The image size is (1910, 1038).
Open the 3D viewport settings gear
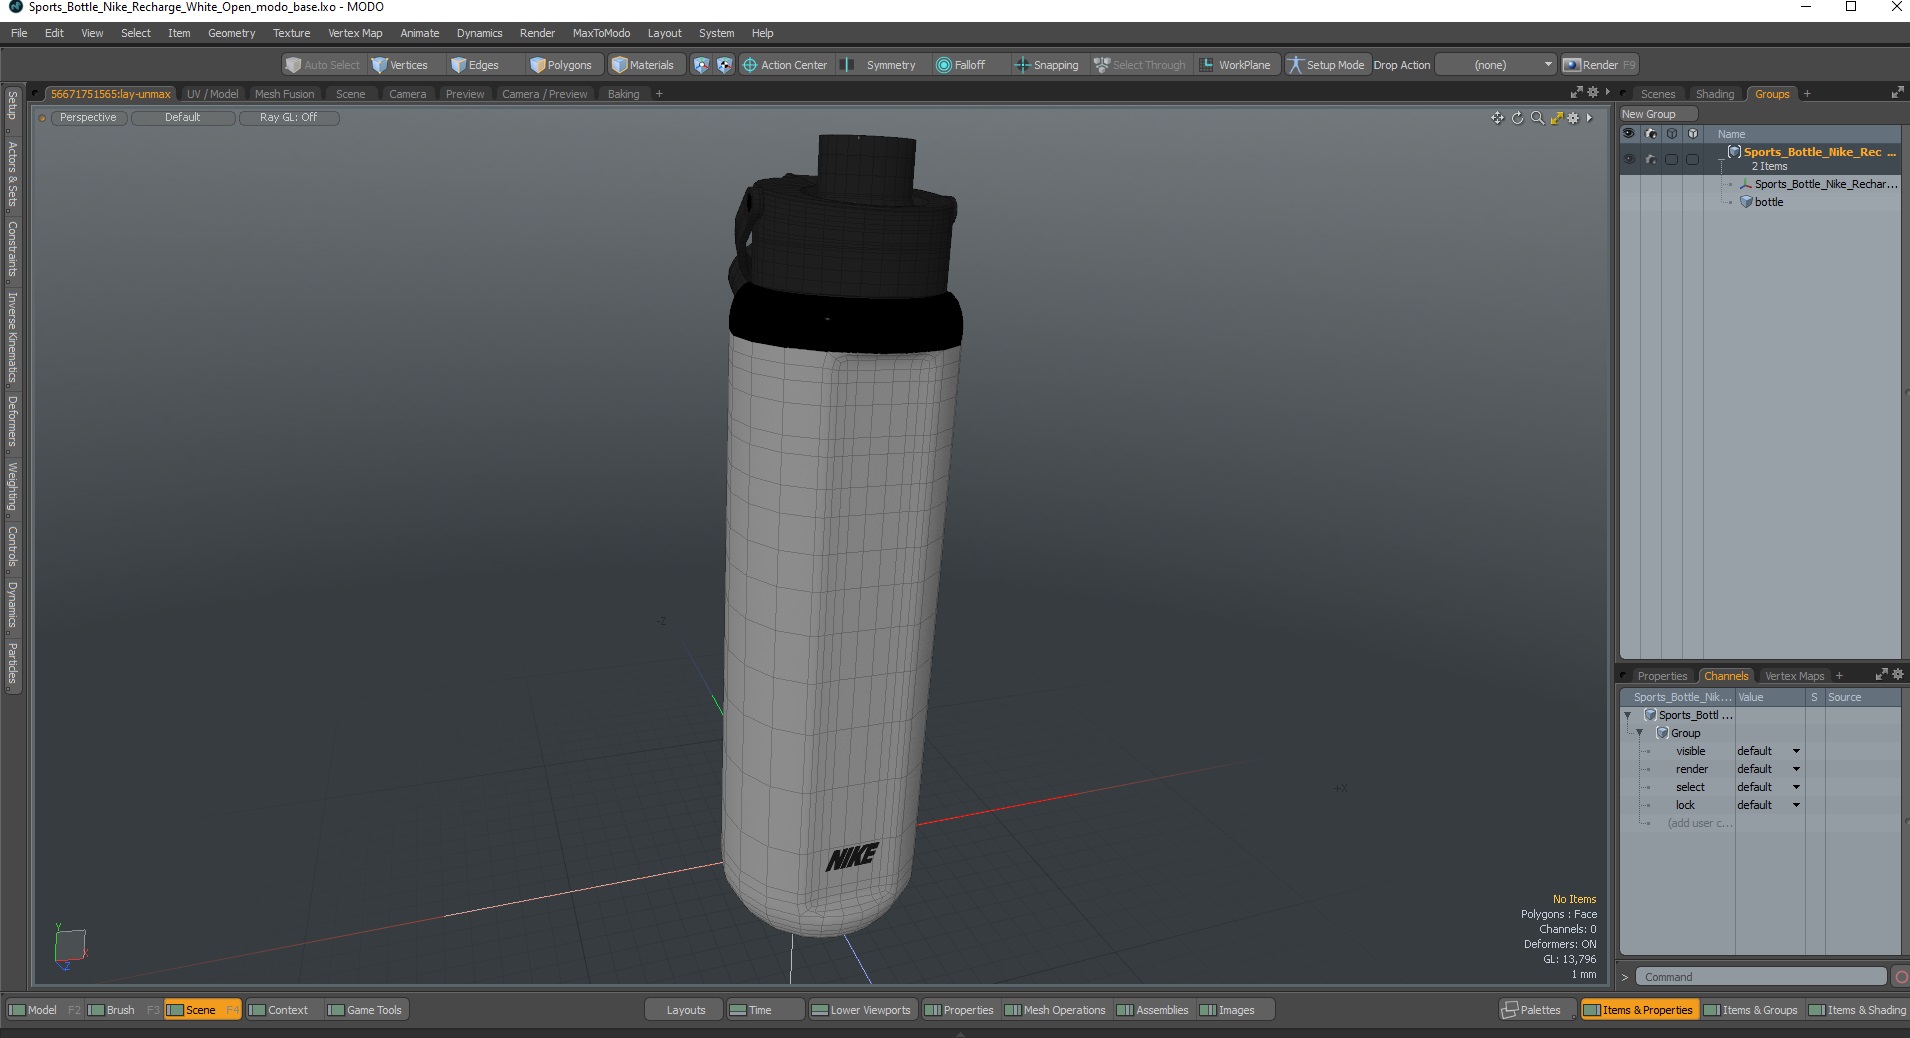coord(1573,118)
